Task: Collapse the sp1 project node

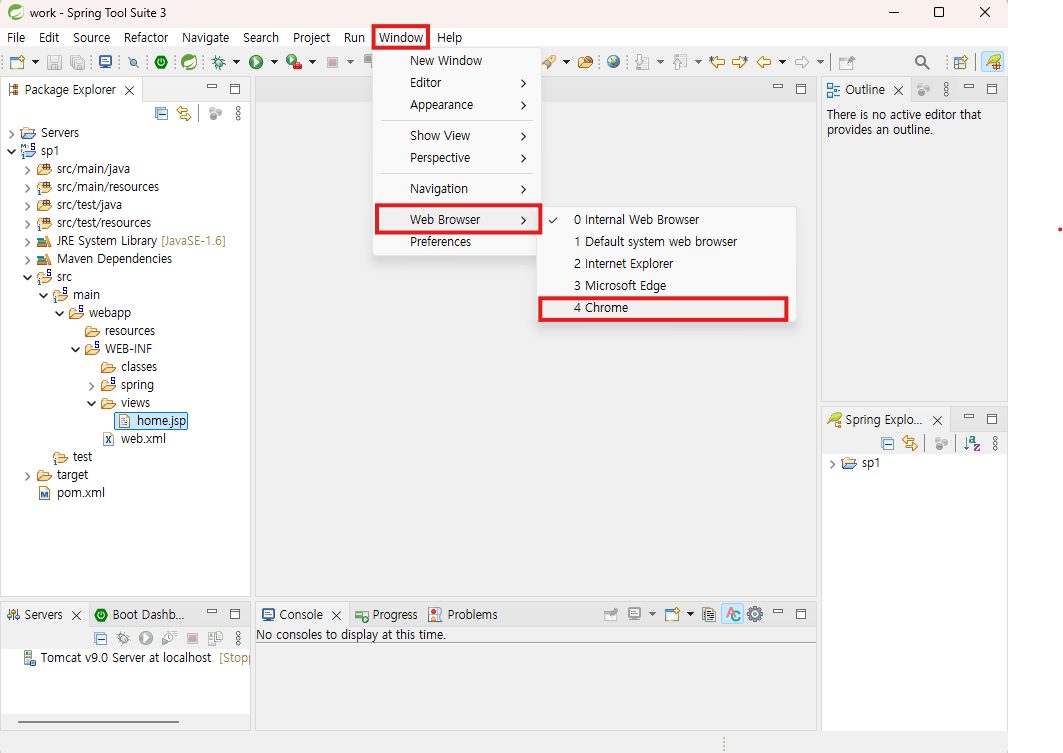Action: point(12,151)
